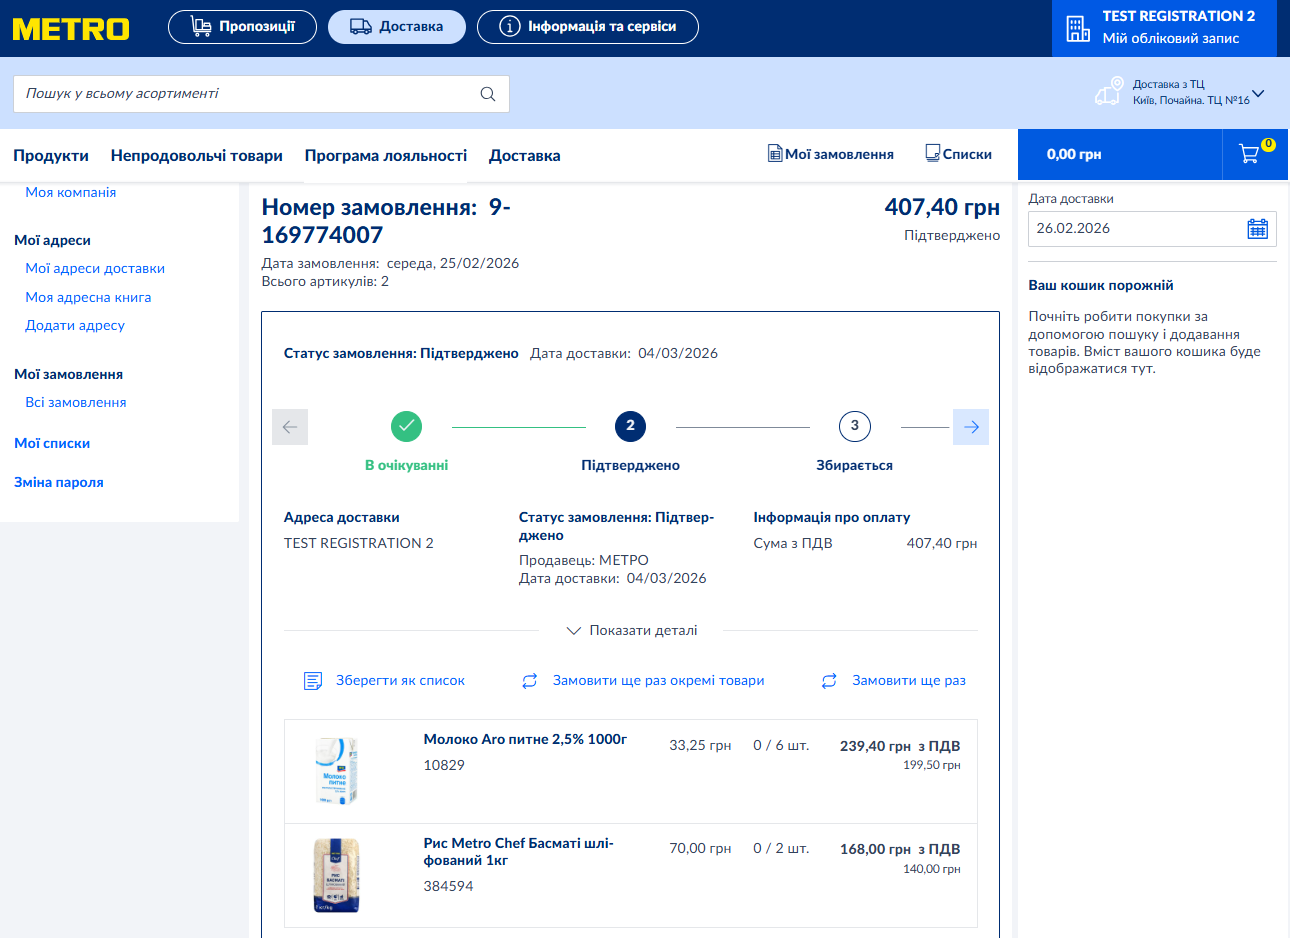
Task: Click the save-as-list document icon
Action: pyautogui.click(x=313, y=681)
